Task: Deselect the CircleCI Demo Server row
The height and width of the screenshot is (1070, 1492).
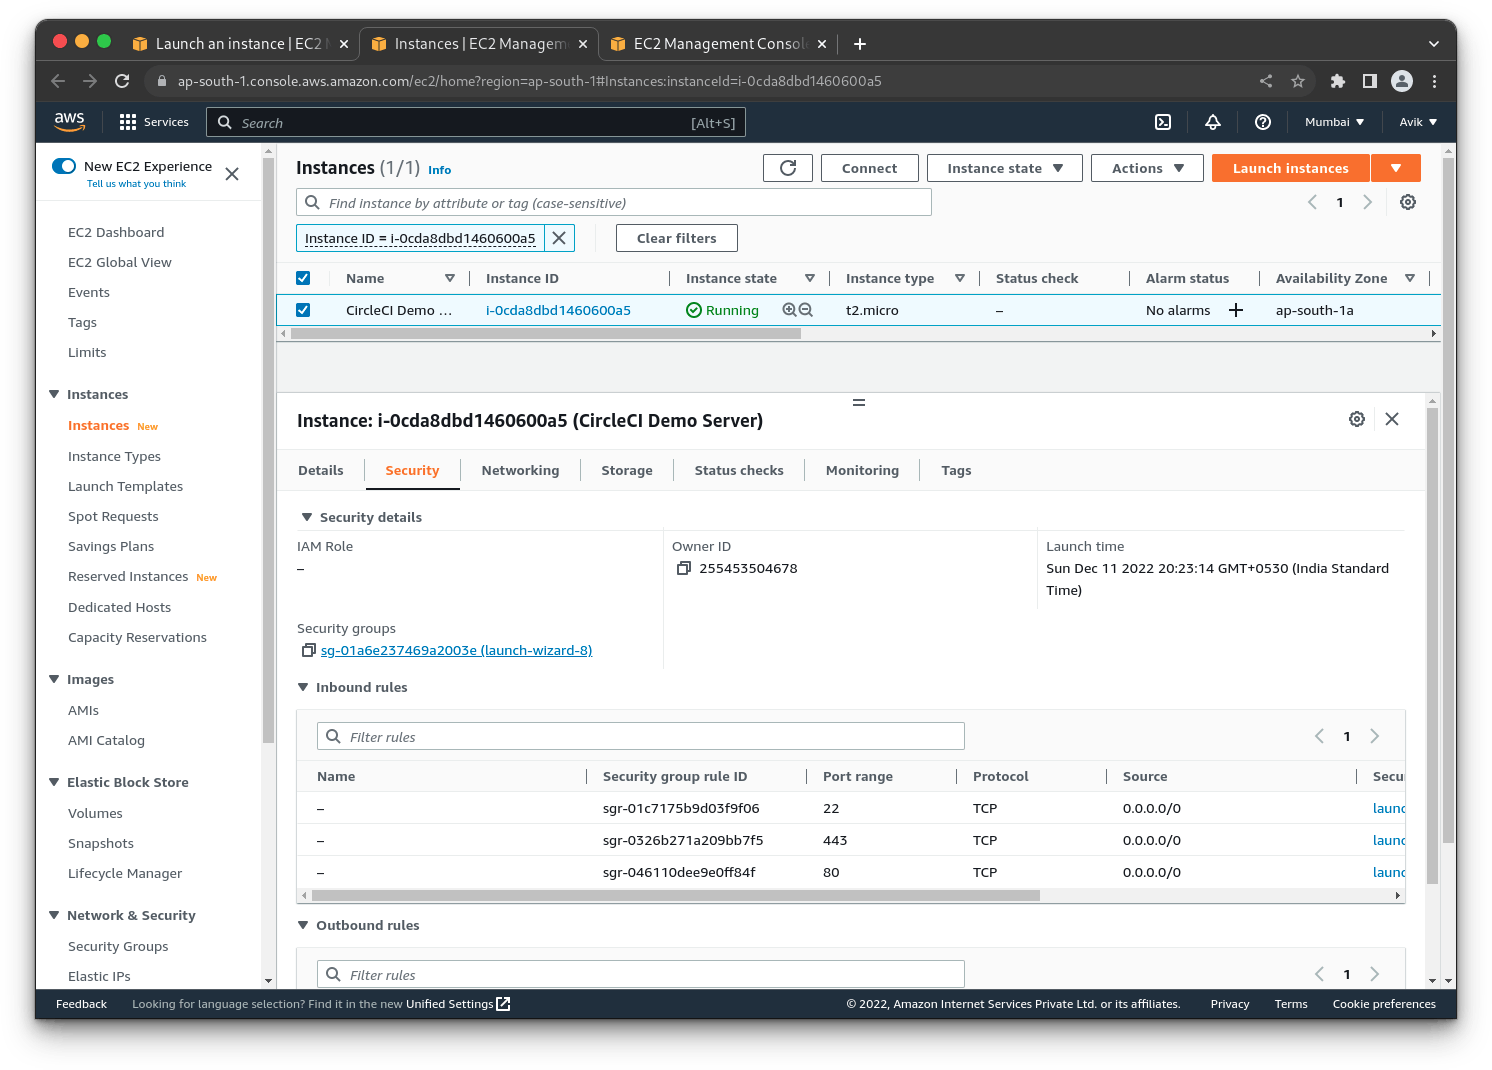Action: (303, 309)
